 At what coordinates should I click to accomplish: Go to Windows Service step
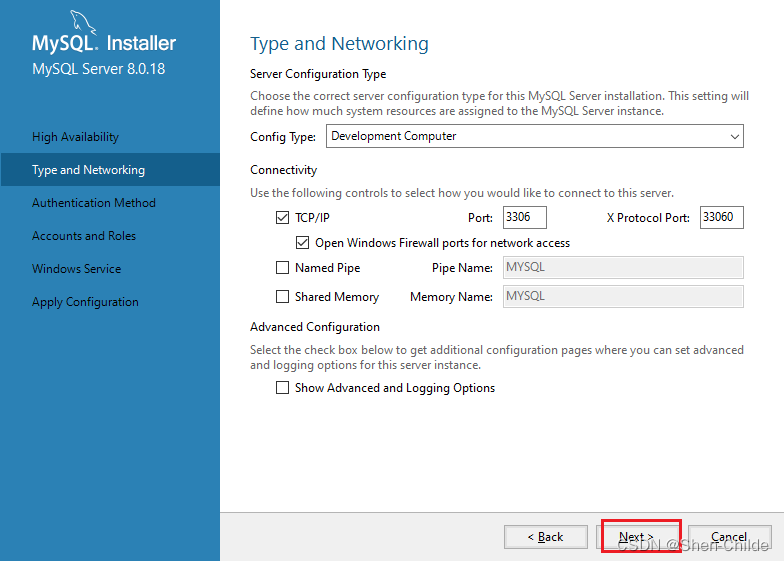(x=76, y=268)
